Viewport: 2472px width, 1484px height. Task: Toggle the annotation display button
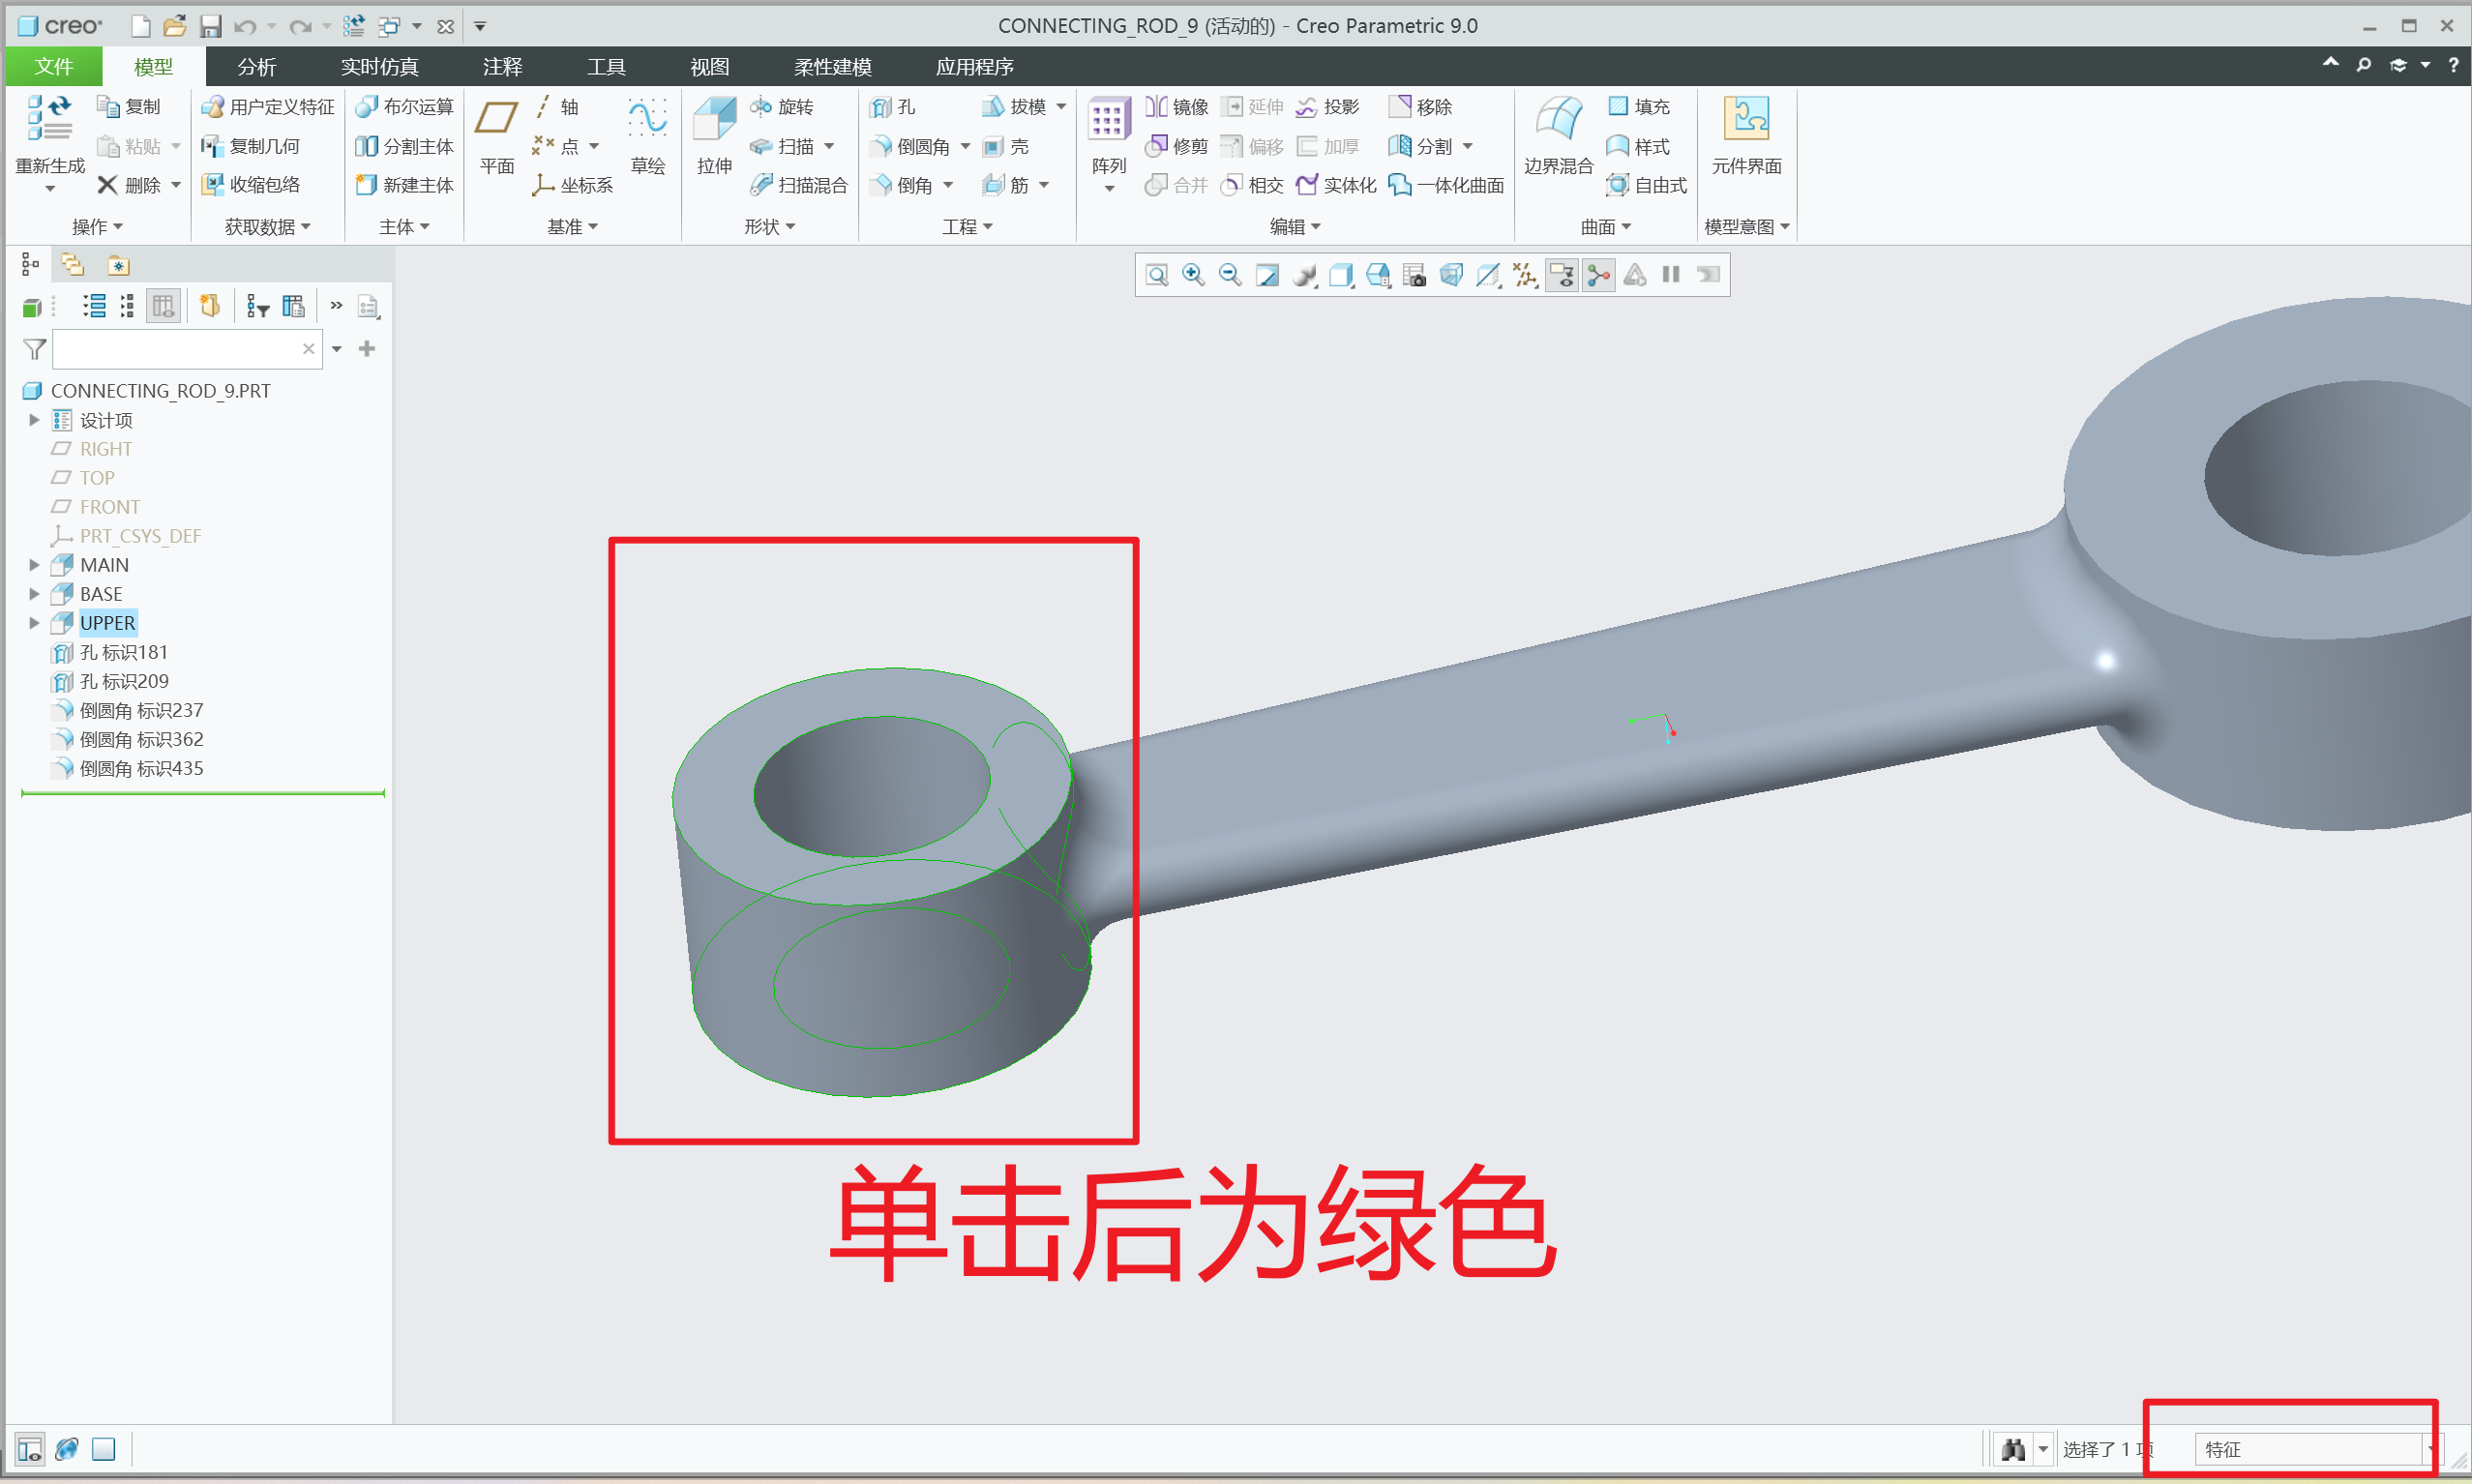tap(1562, 275)
